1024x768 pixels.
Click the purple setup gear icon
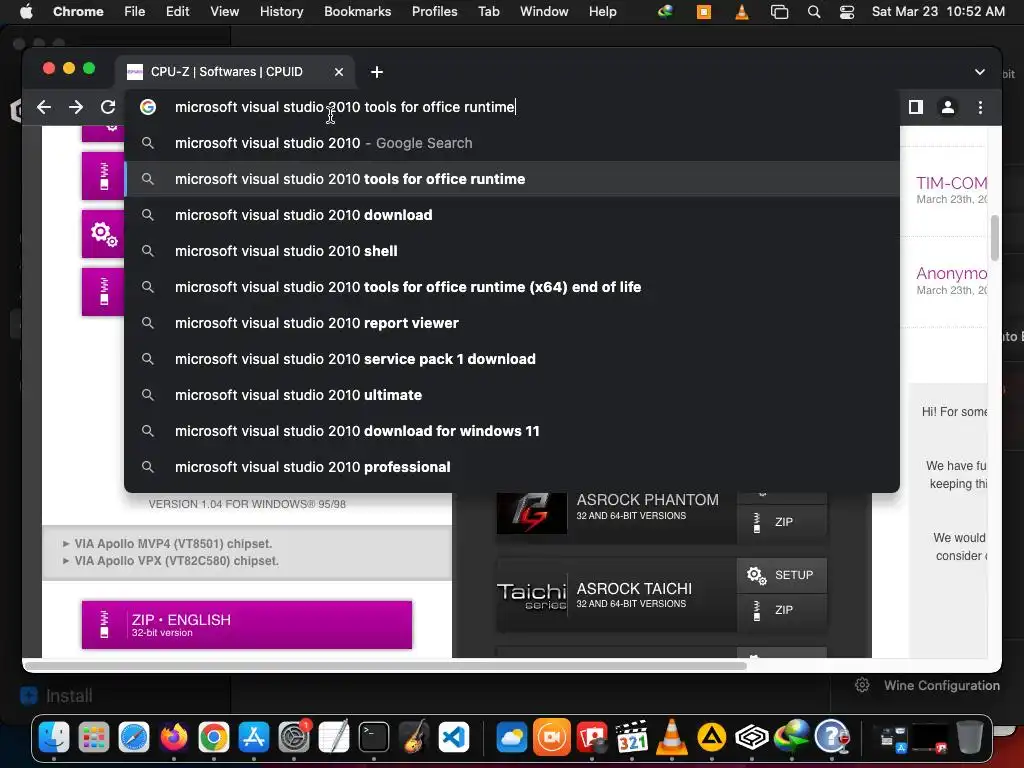pyautogui.click(x=103, y=233)
